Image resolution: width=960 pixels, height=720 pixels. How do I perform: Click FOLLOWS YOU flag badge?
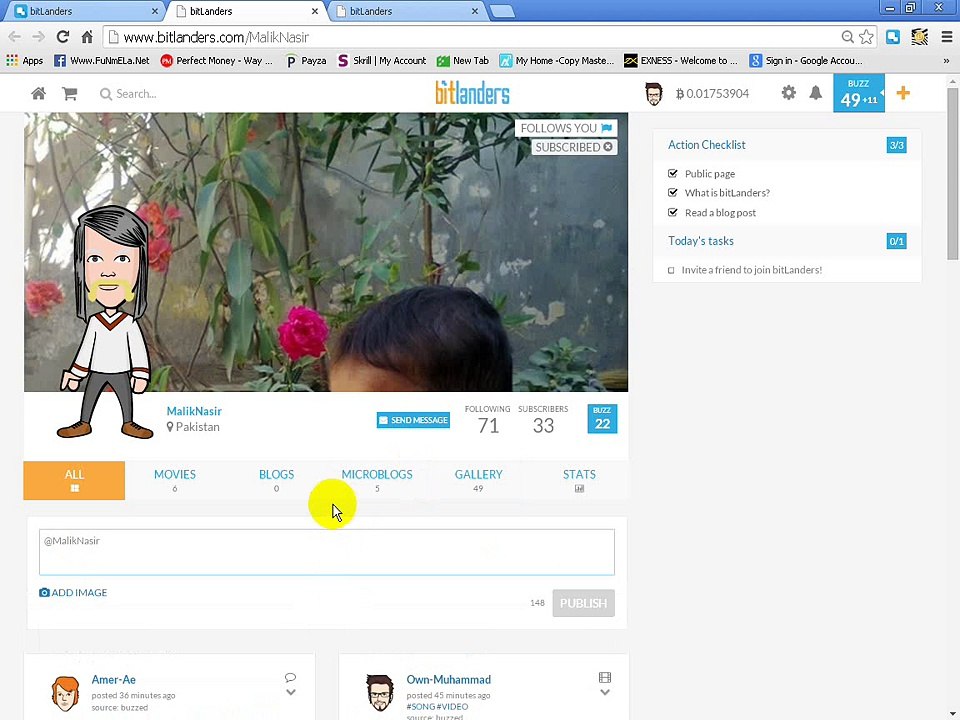tap(566, 128)
